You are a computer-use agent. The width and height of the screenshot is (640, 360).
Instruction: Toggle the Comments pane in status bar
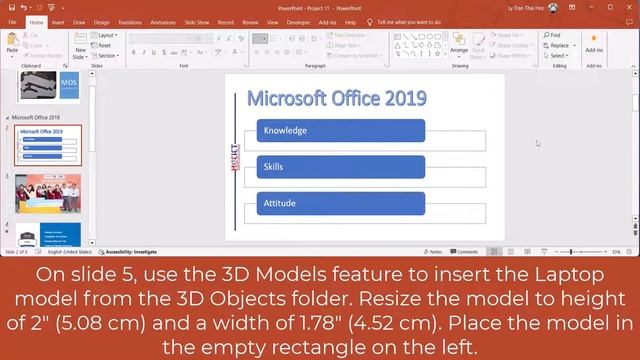pos(464,252)
